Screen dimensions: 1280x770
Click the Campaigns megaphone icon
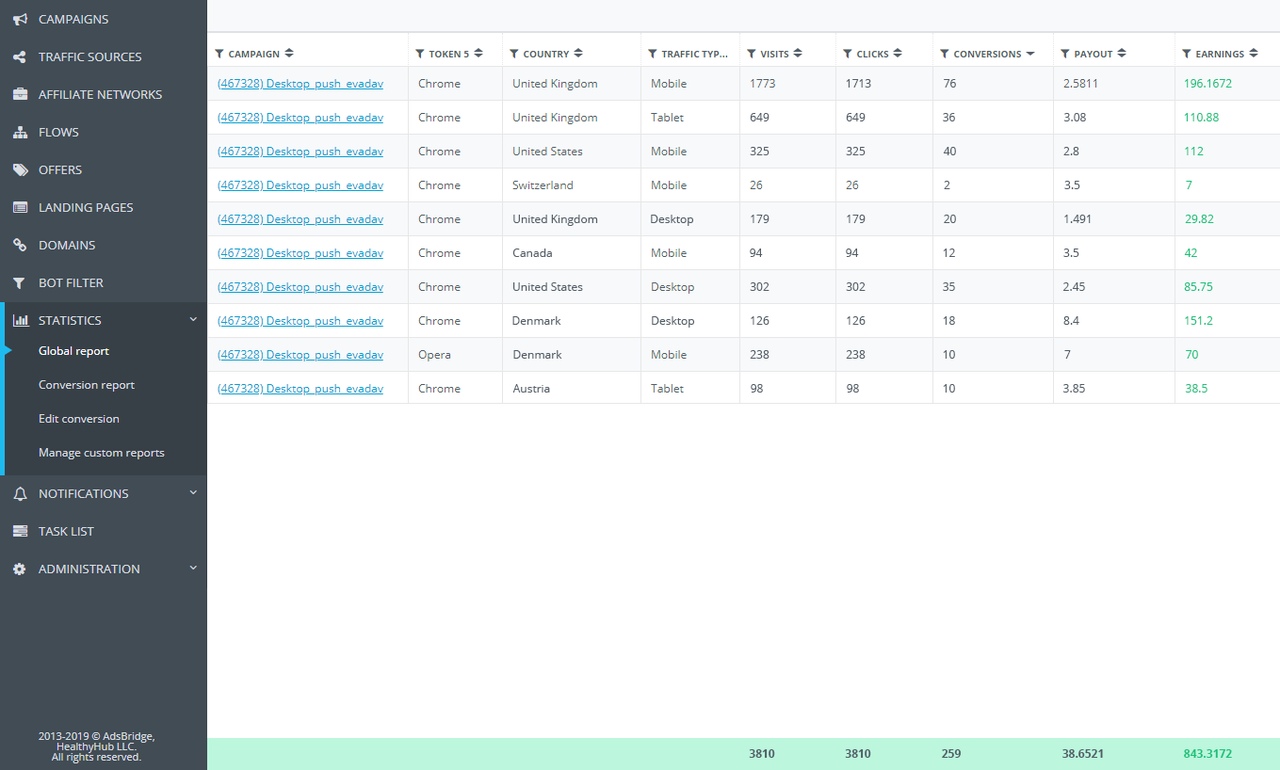coord(20,19)
